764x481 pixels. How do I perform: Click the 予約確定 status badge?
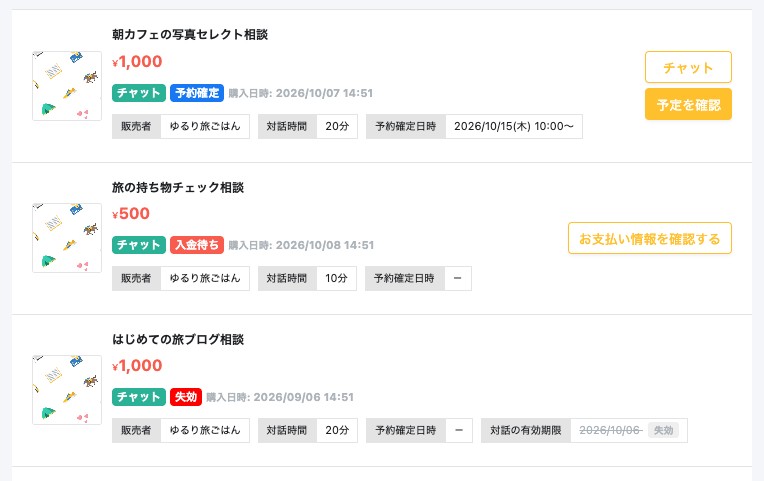[x=197, y=93]
